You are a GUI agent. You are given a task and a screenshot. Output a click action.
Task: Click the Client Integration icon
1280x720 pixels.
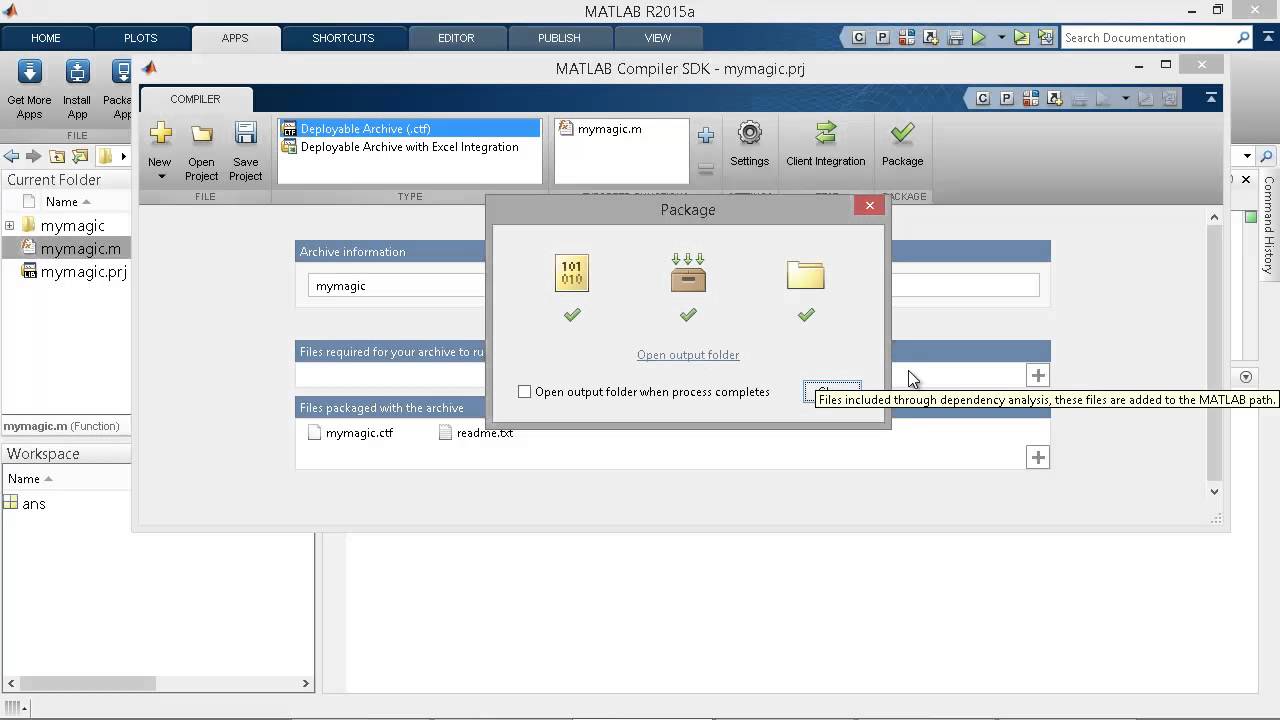pyautogui.click(x=826, y=133)
